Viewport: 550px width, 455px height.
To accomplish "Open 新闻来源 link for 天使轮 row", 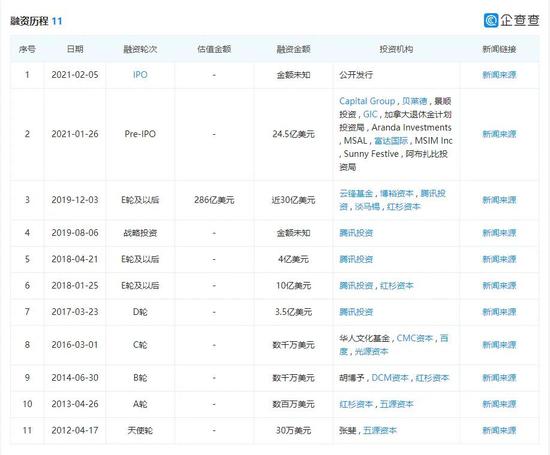I will pos(499,430).
